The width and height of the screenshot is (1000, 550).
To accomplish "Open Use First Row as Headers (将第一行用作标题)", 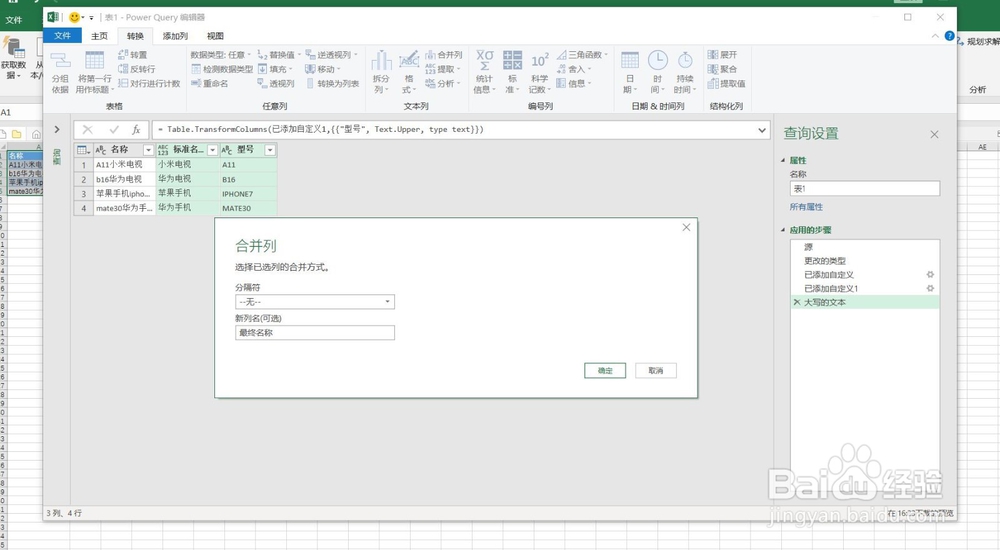I will (94, 72).
